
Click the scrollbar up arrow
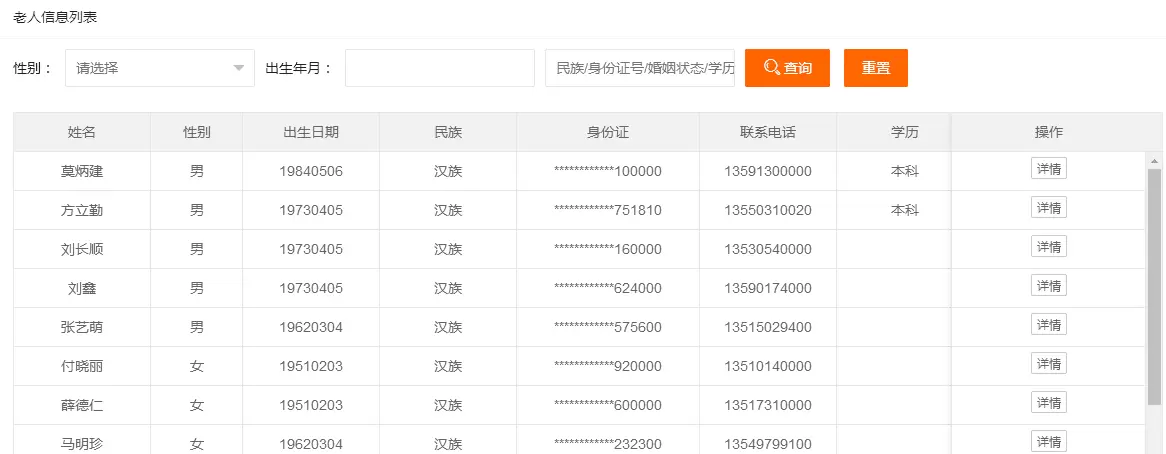click(x=1154, y=160)
